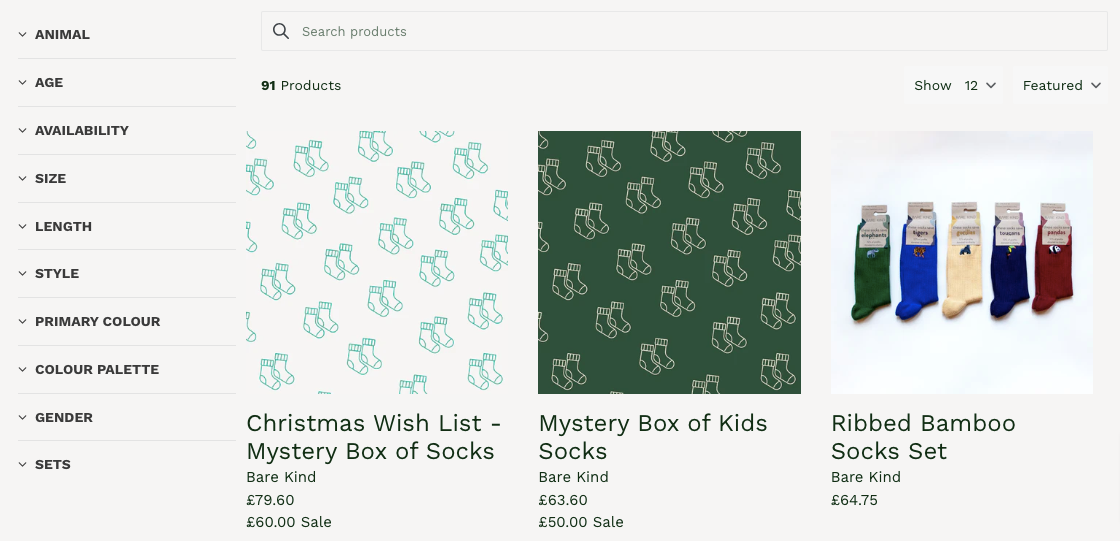This screenshot has width=1120, height=541.
Task: Open the green Mystery Box Kids Socks image
Action: (x=669, y=262)
